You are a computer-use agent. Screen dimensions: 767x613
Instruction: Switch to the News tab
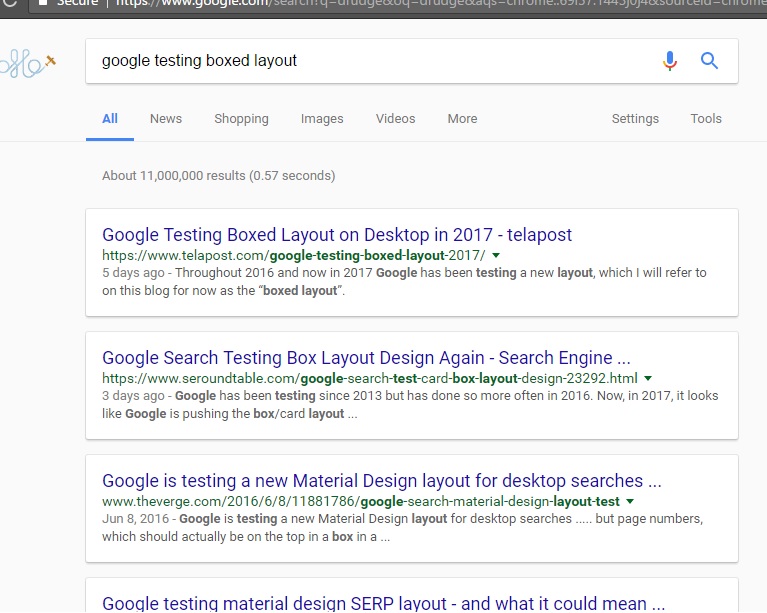pos(166,119)
